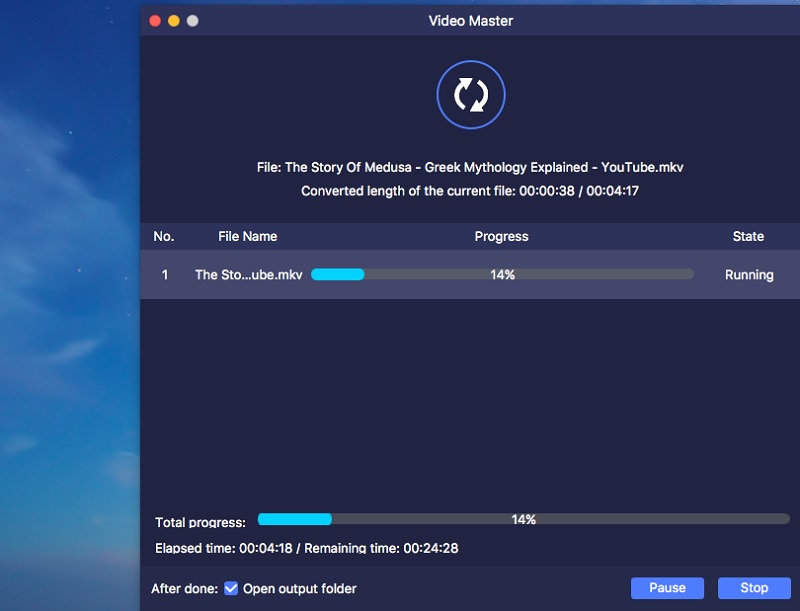The image size is (800, 611).
Task: Click the Total progress bar
Action: tap(523, 519)
